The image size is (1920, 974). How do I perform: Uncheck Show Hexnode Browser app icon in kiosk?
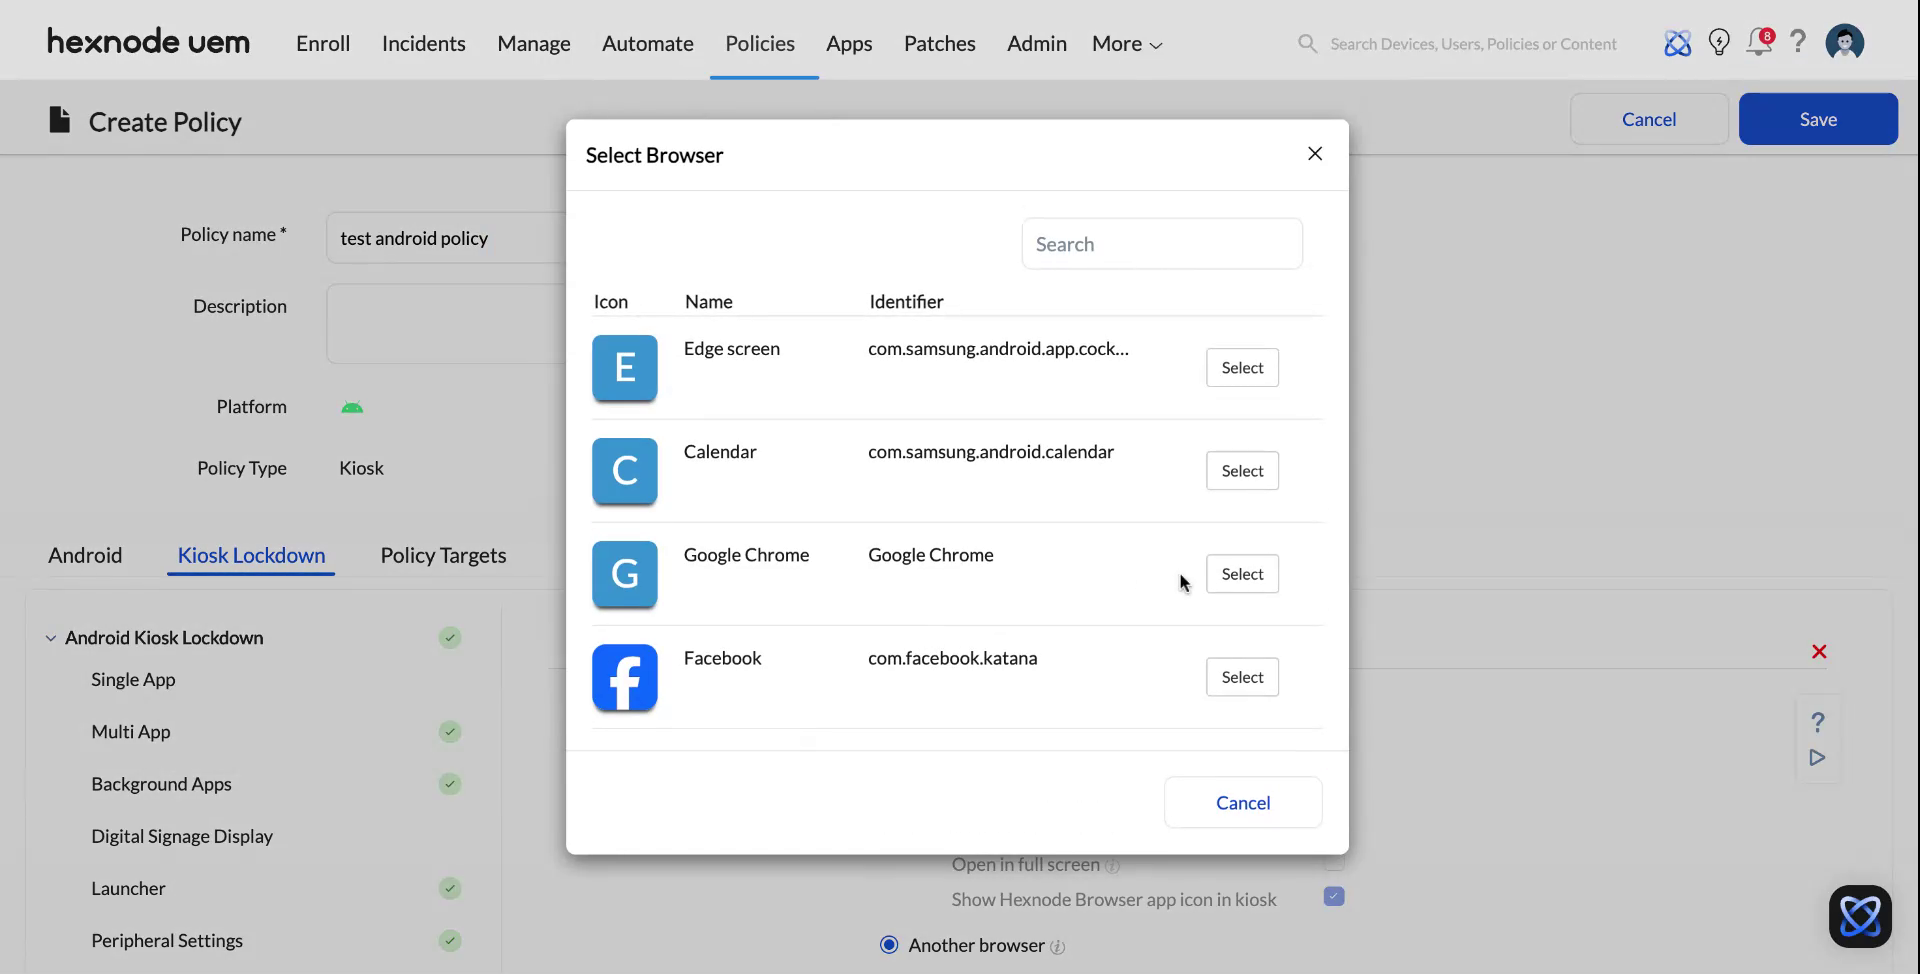pos(1333,897)
